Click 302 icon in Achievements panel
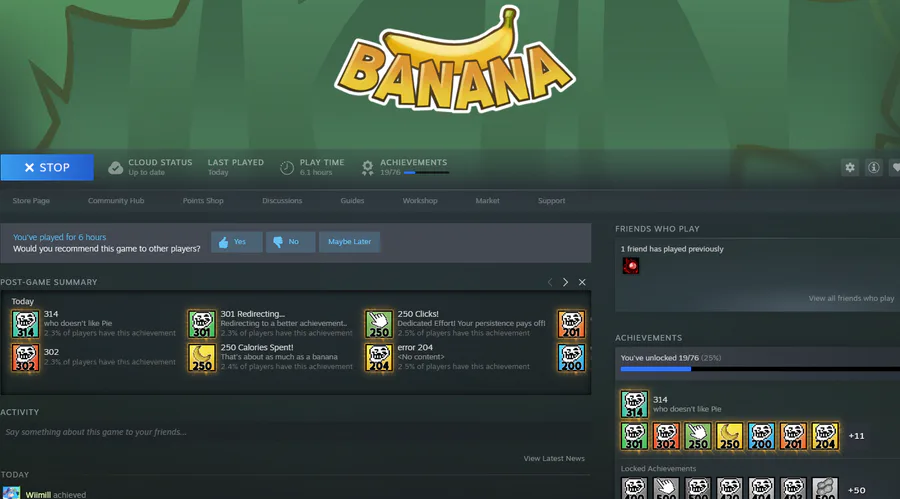The width and height of the screenshot is (900, 499). pos(666,436)
